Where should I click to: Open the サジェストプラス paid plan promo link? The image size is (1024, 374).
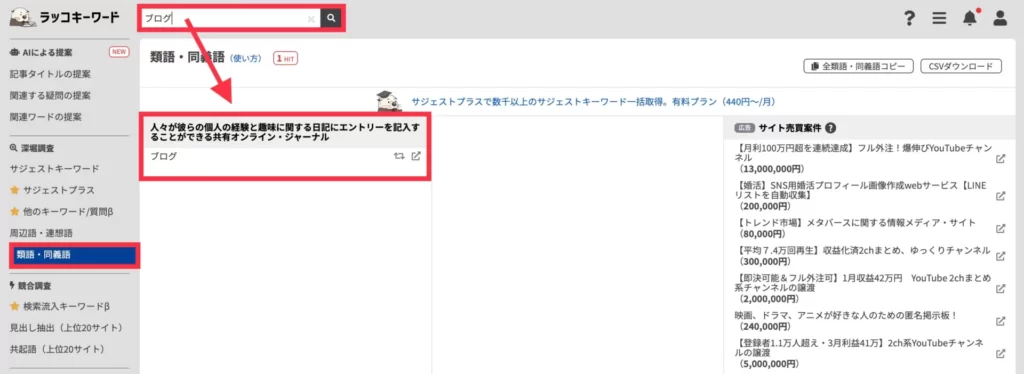[x=593, y=102]
